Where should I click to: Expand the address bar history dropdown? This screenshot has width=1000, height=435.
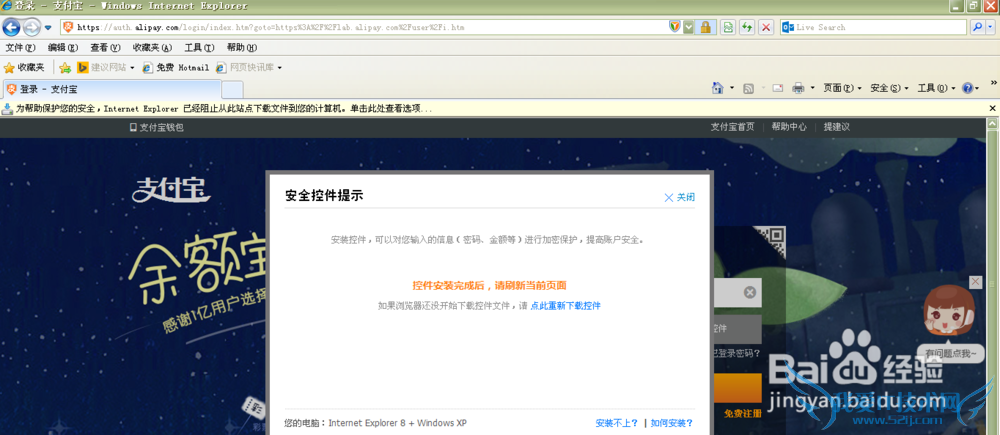[x=688, y=27]
